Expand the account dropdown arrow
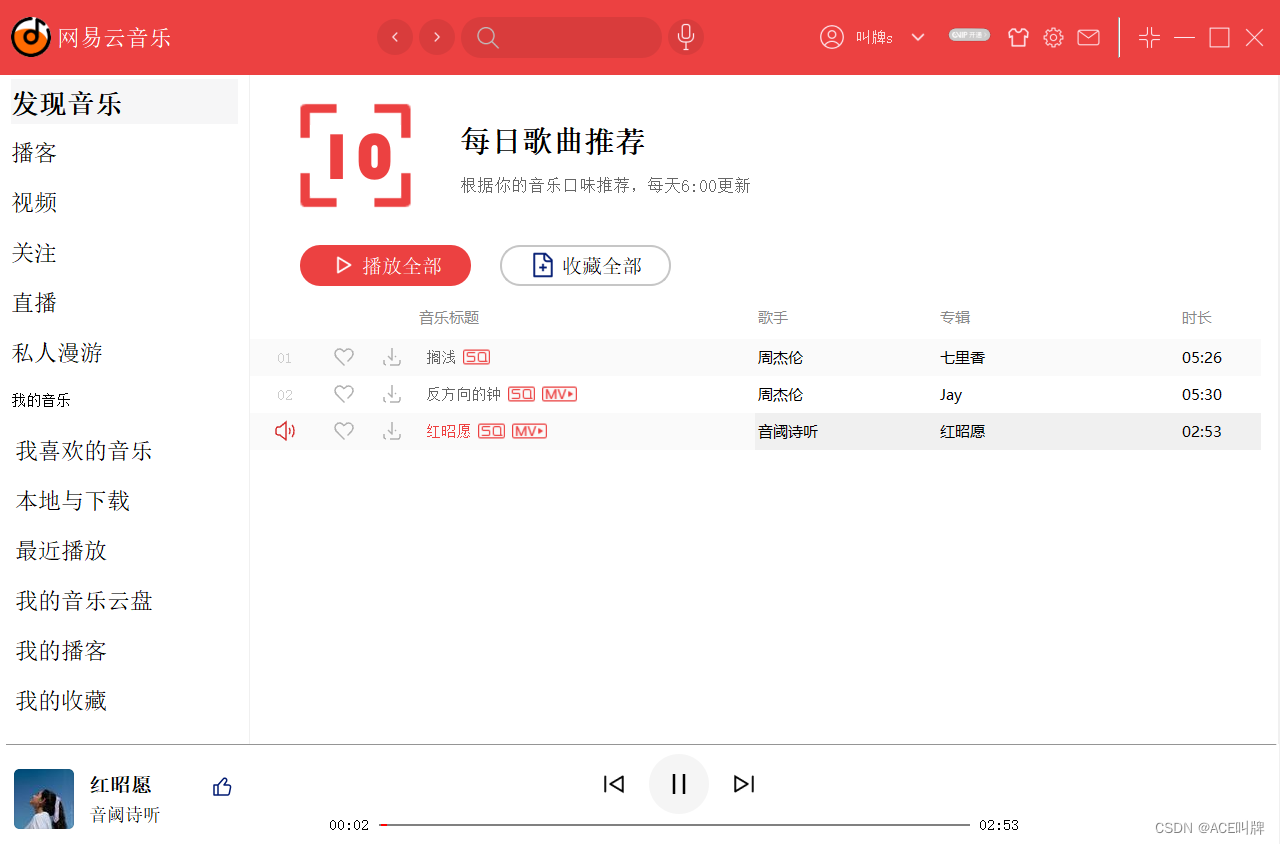Screen dimensions: 1280x844 point(918,37)
